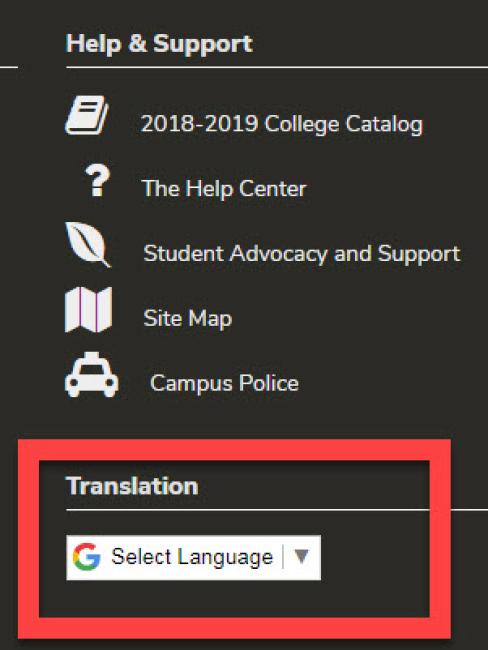
Task: Visit Student Advocacy and Support page
Action: coord(302,253)
